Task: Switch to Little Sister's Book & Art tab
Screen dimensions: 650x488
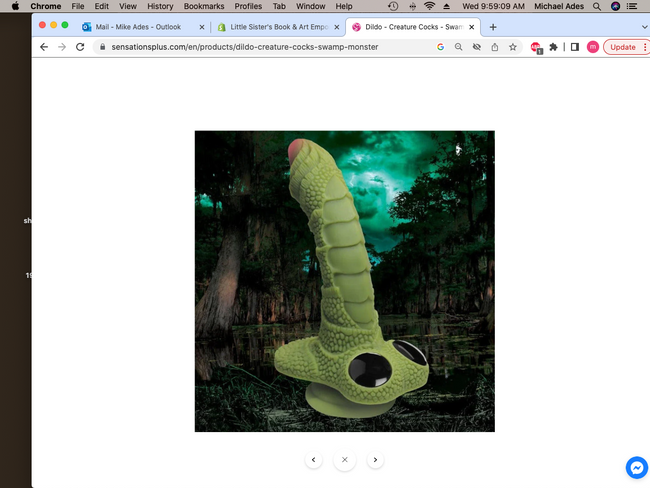Action: pyautogui.click(x=275, y=27)
